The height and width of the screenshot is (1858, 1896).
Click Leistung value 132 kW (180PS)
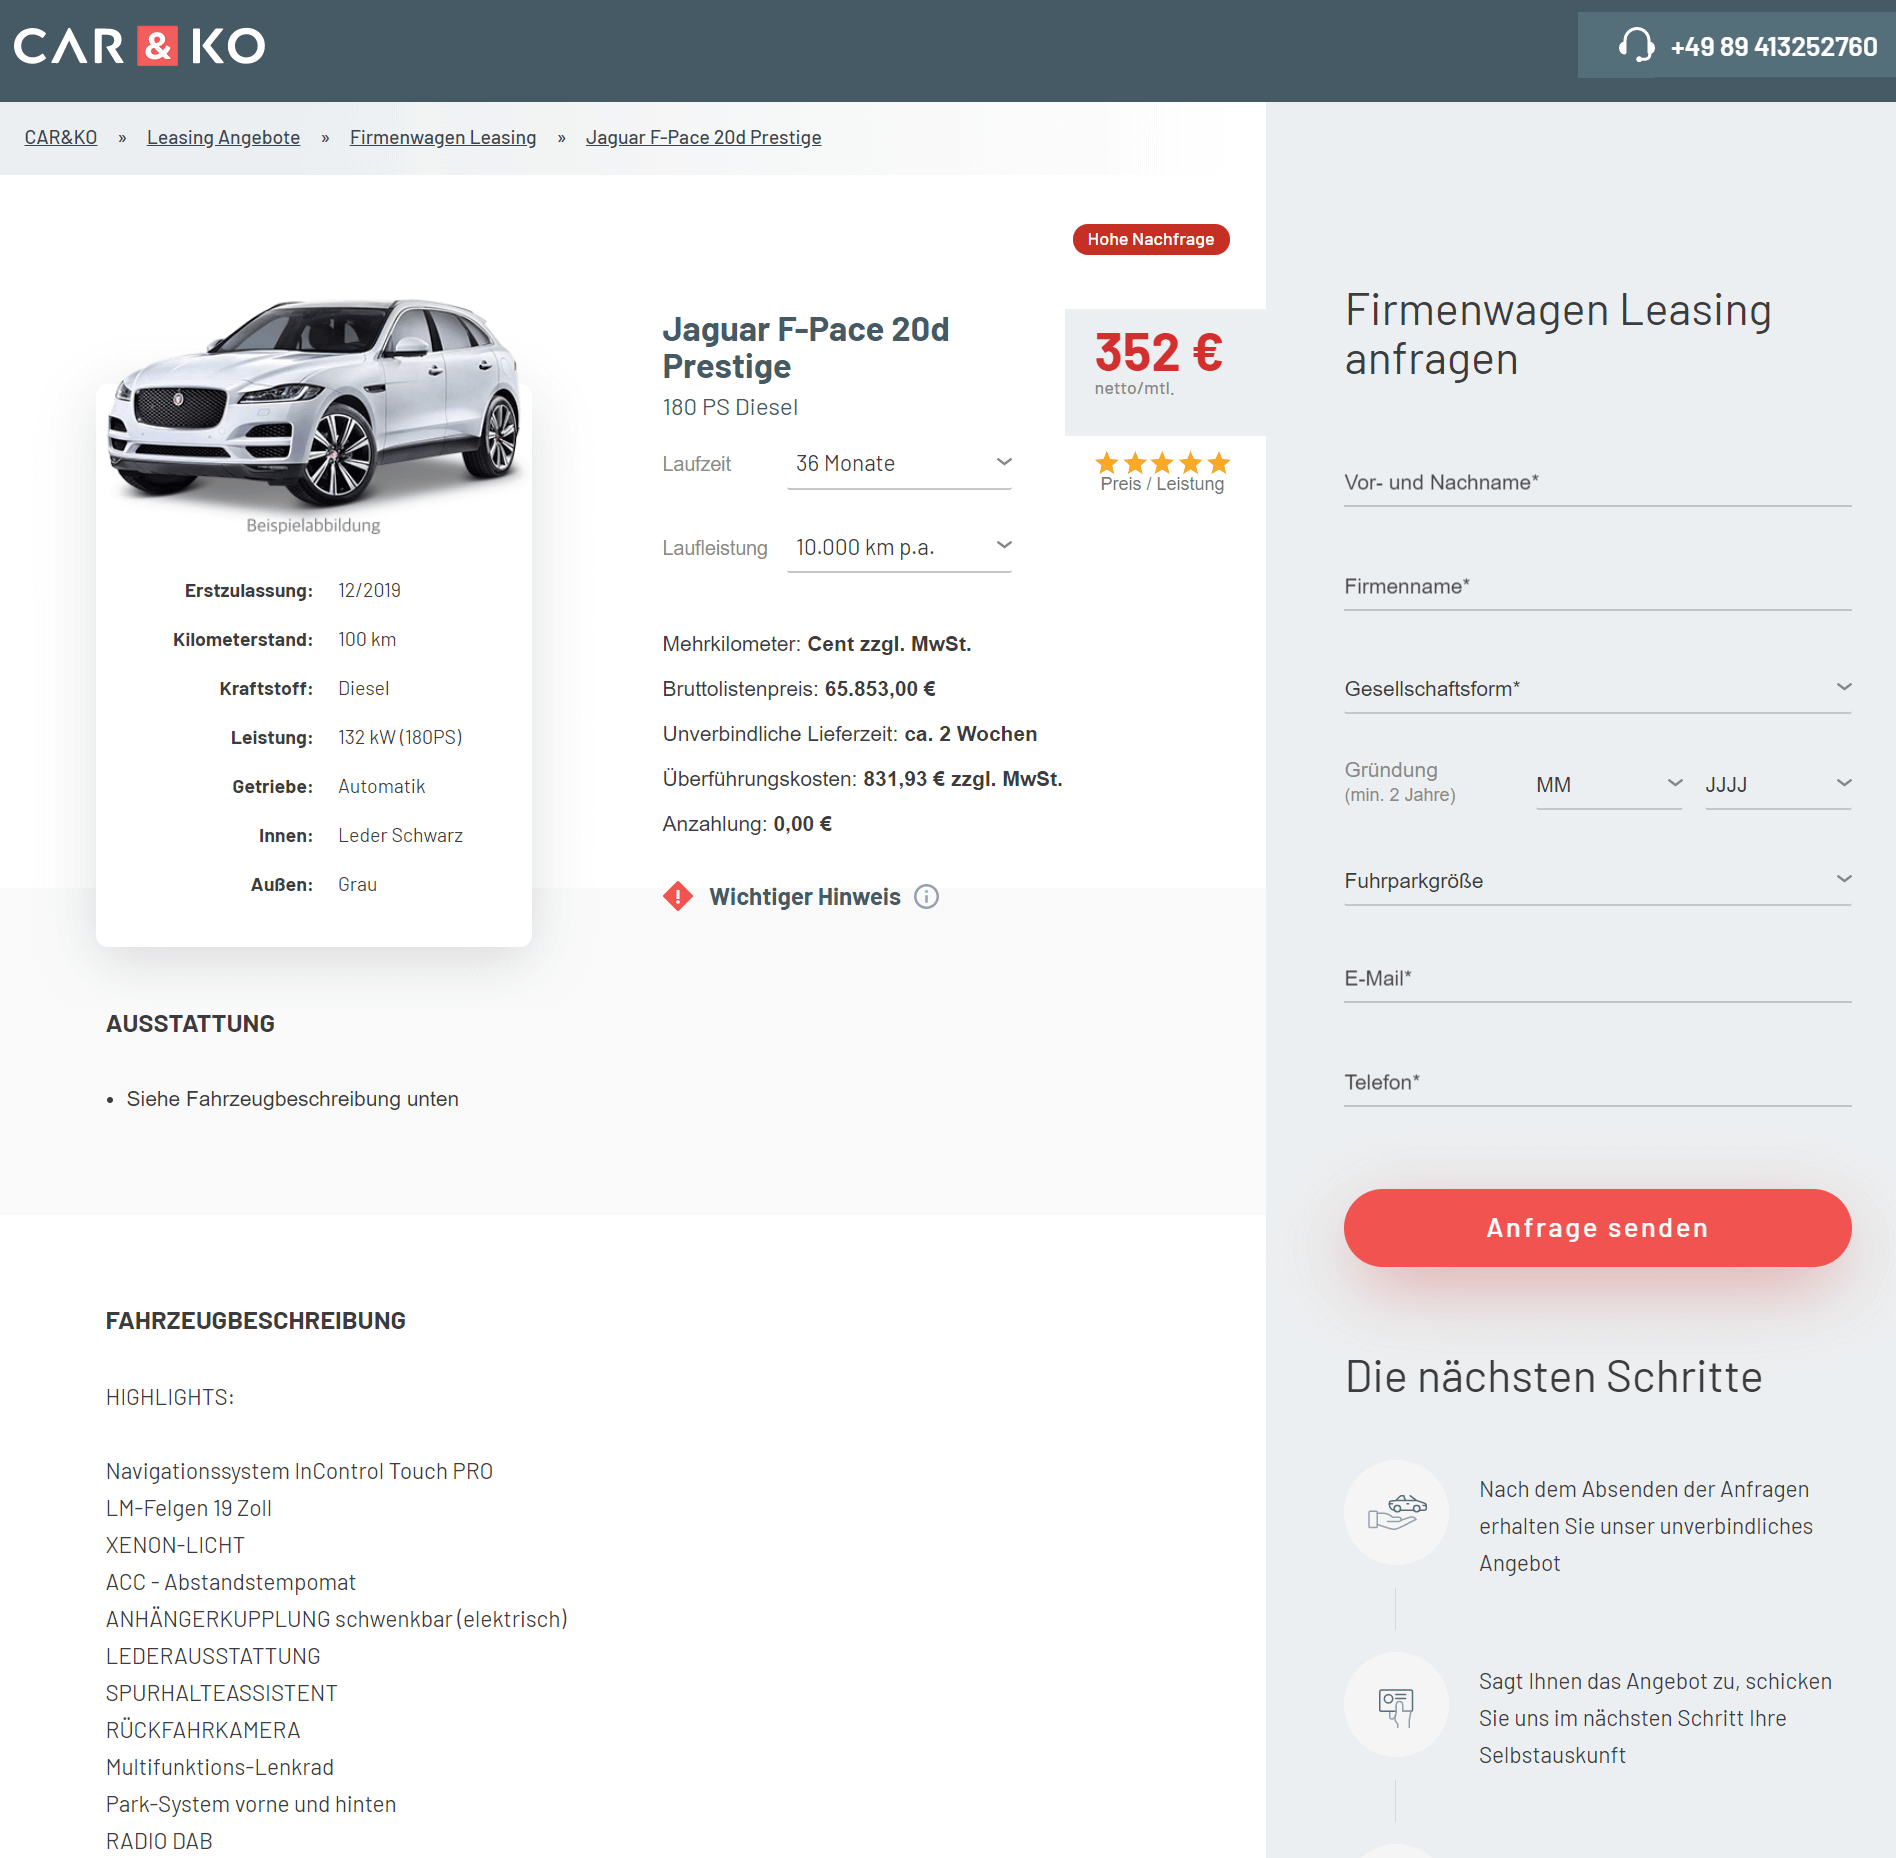(x=400, y=737)
